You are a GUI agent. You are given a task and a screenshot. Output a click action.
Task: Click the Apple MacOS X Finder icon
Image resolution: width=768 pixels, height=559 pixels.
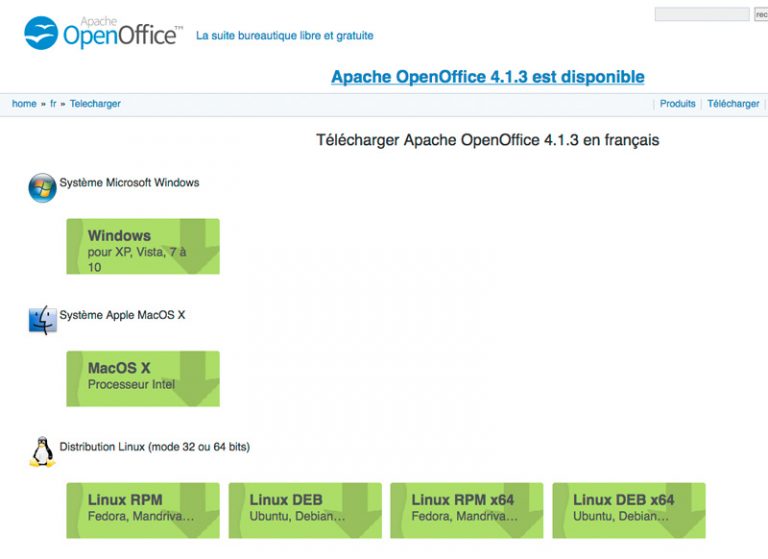click(43, 320)
